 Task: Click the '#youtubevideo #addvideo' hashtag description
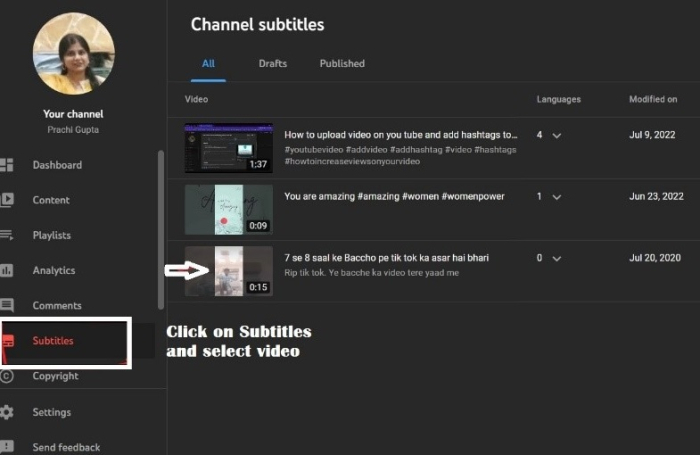coord(400,155)
